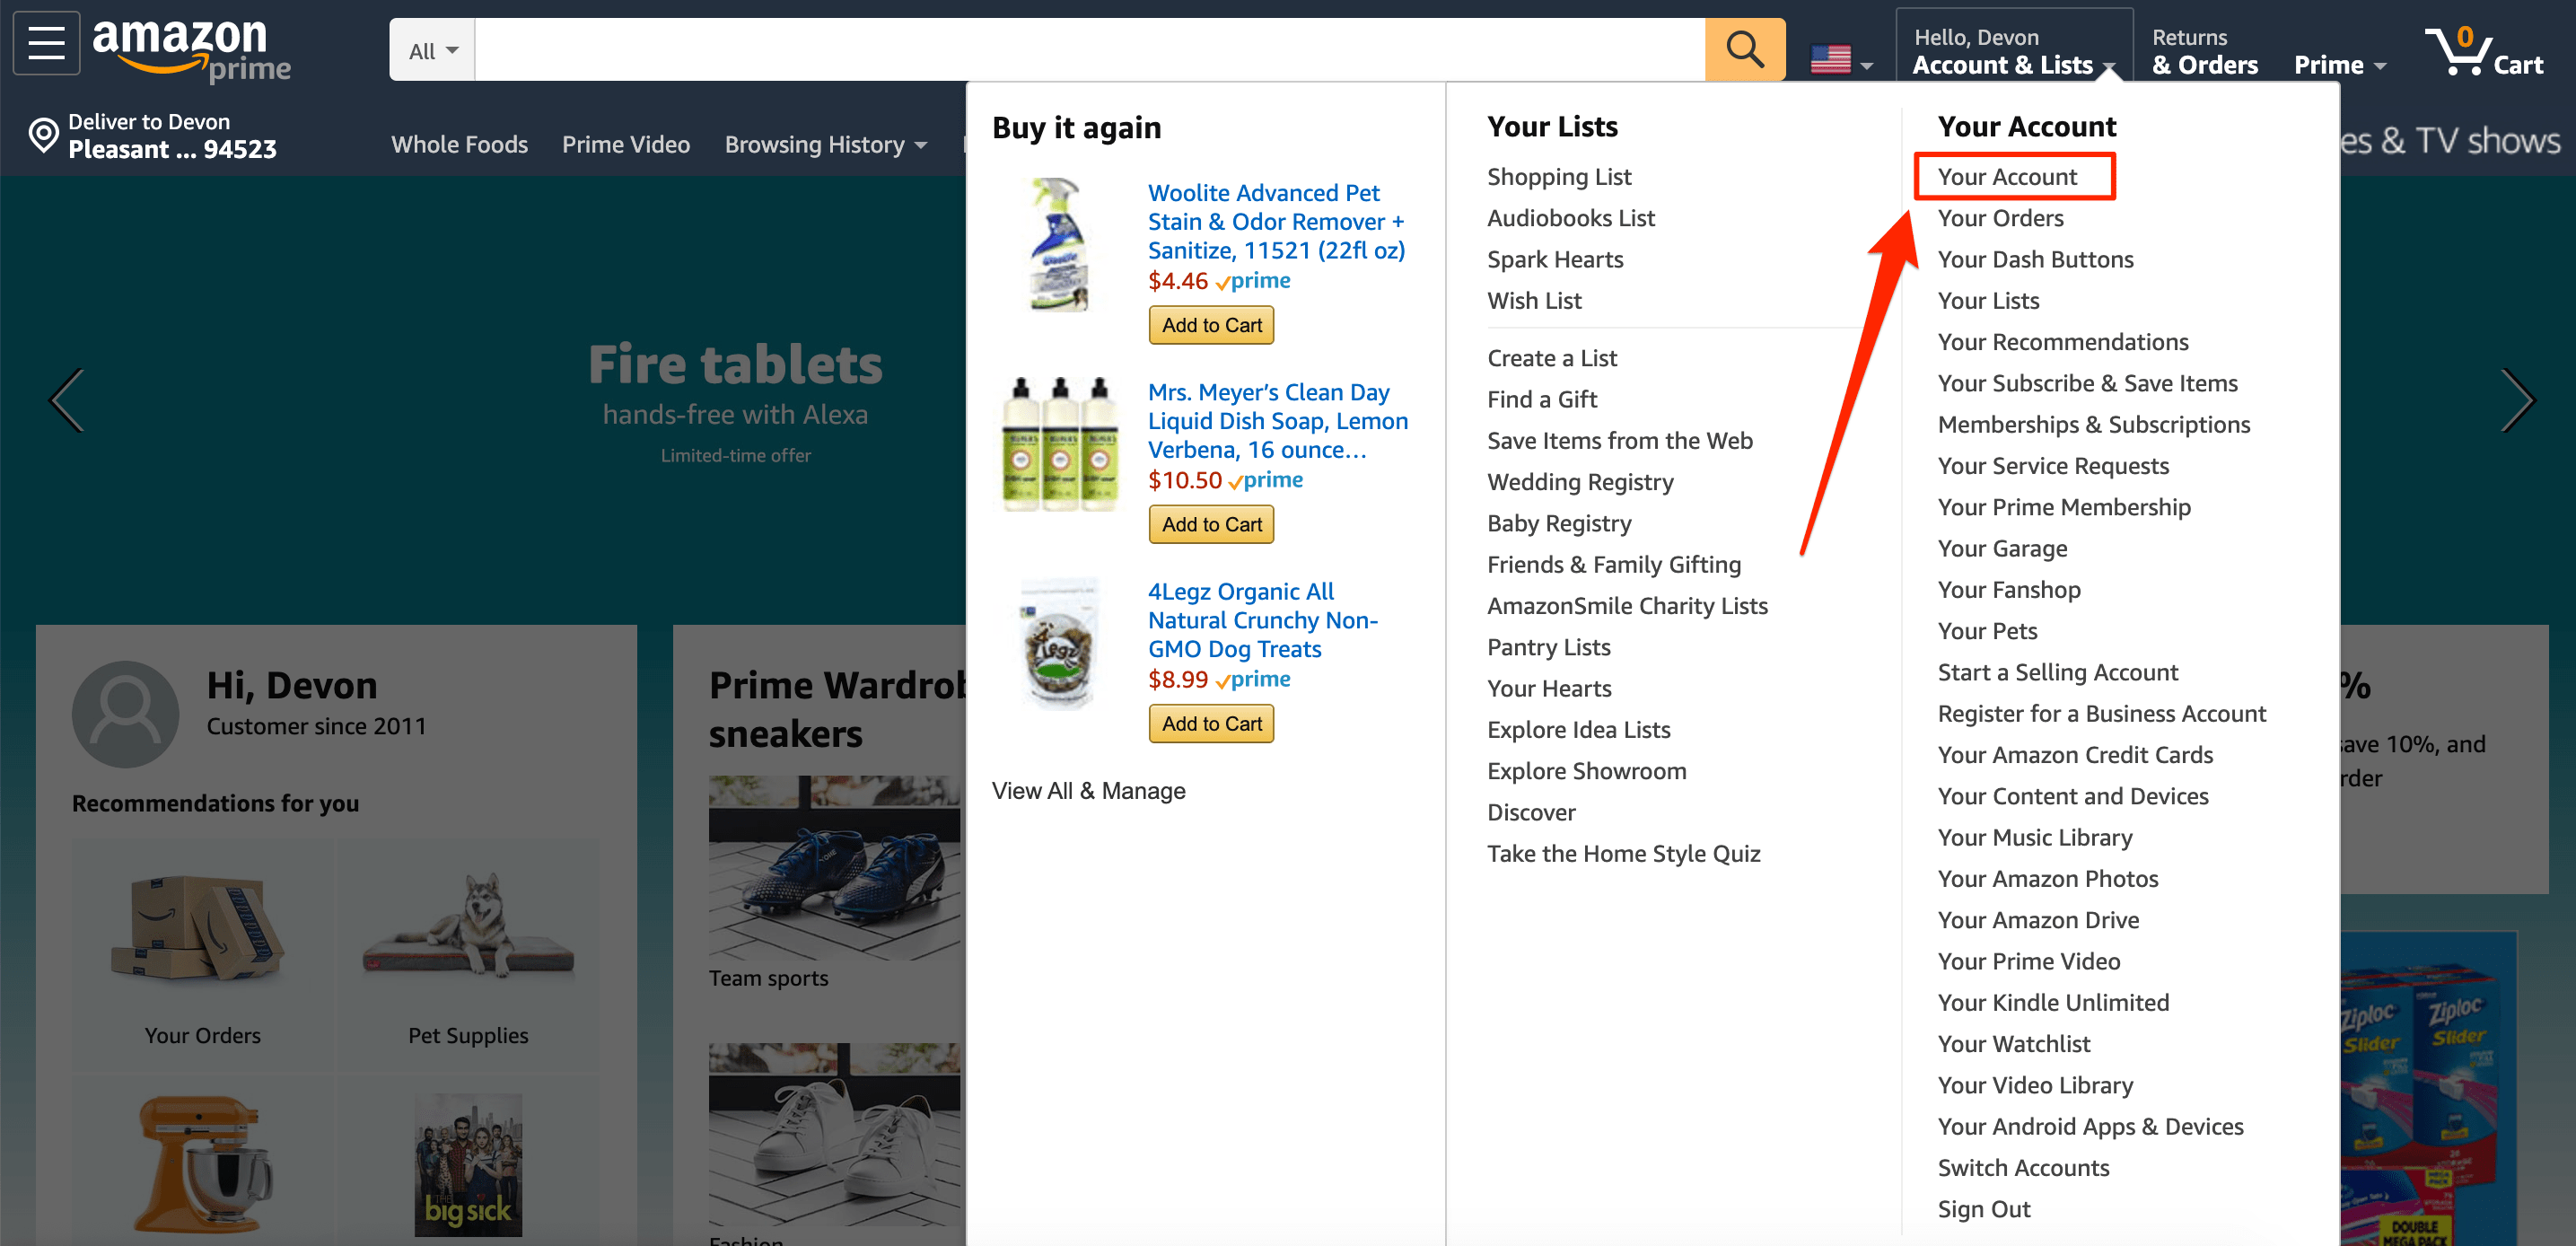The height and width of the screenshot is (1246, 2576).
Task: Select Your Orders in the account menu
Action: (2000, 218)
